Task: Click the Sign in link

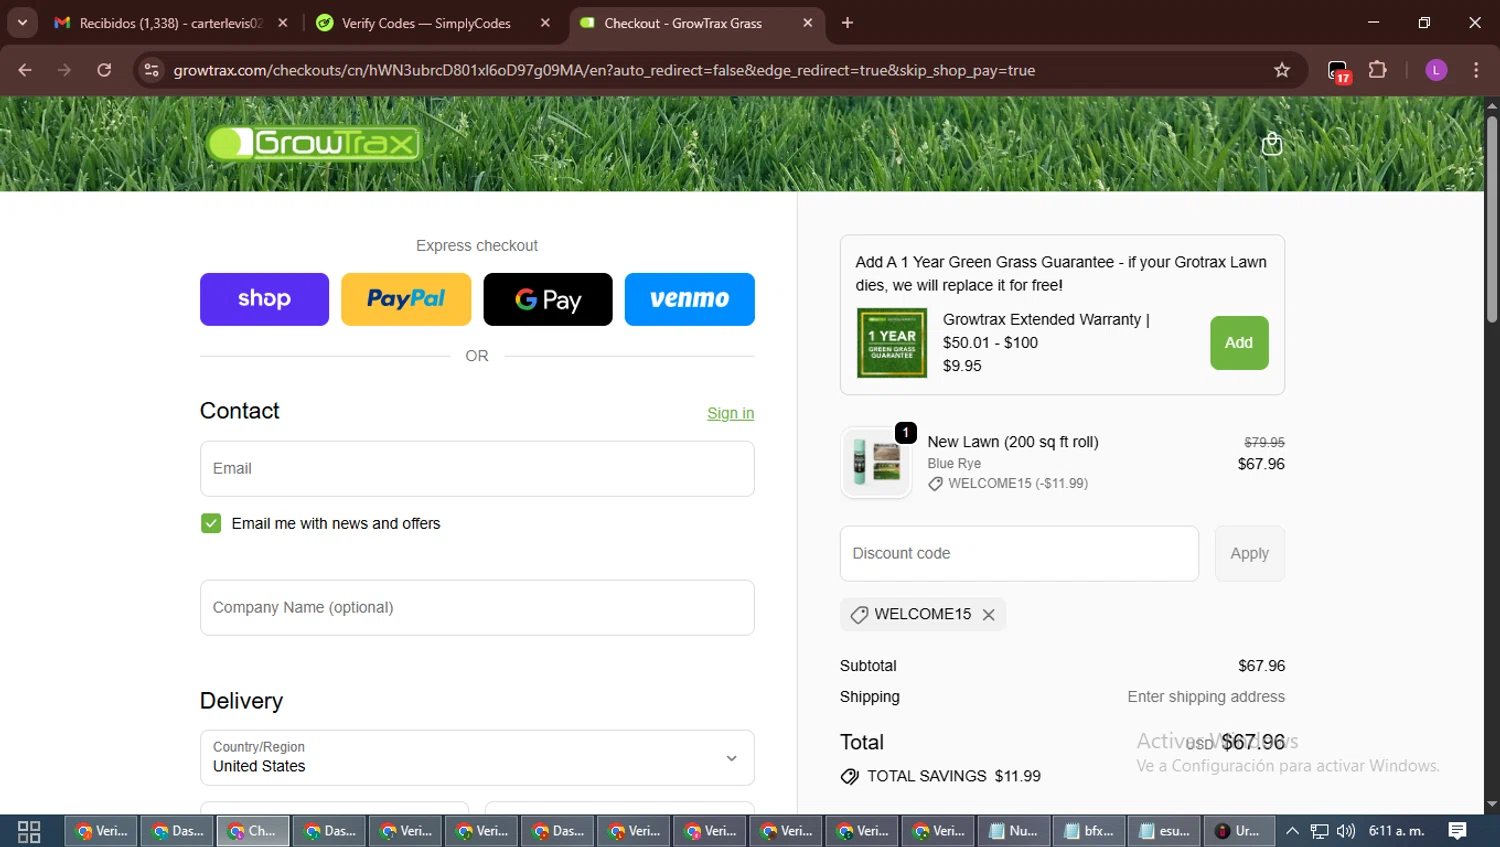Action: (730, 413)
